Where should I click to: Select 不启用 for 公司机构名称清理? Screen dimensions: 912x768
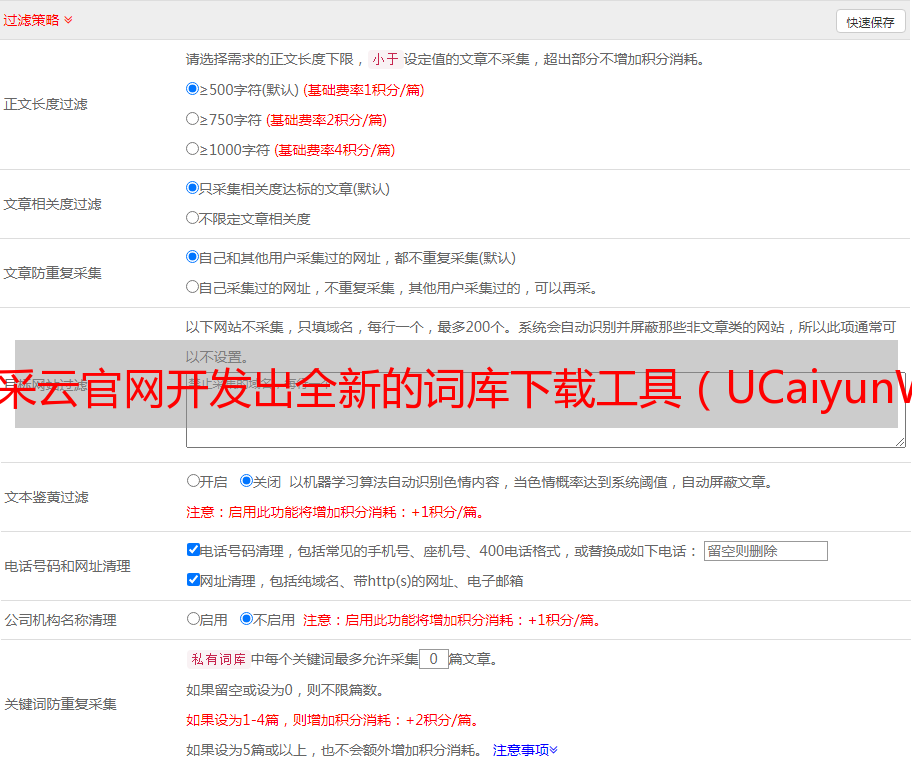pyautogui.click(x=247, y=618)
